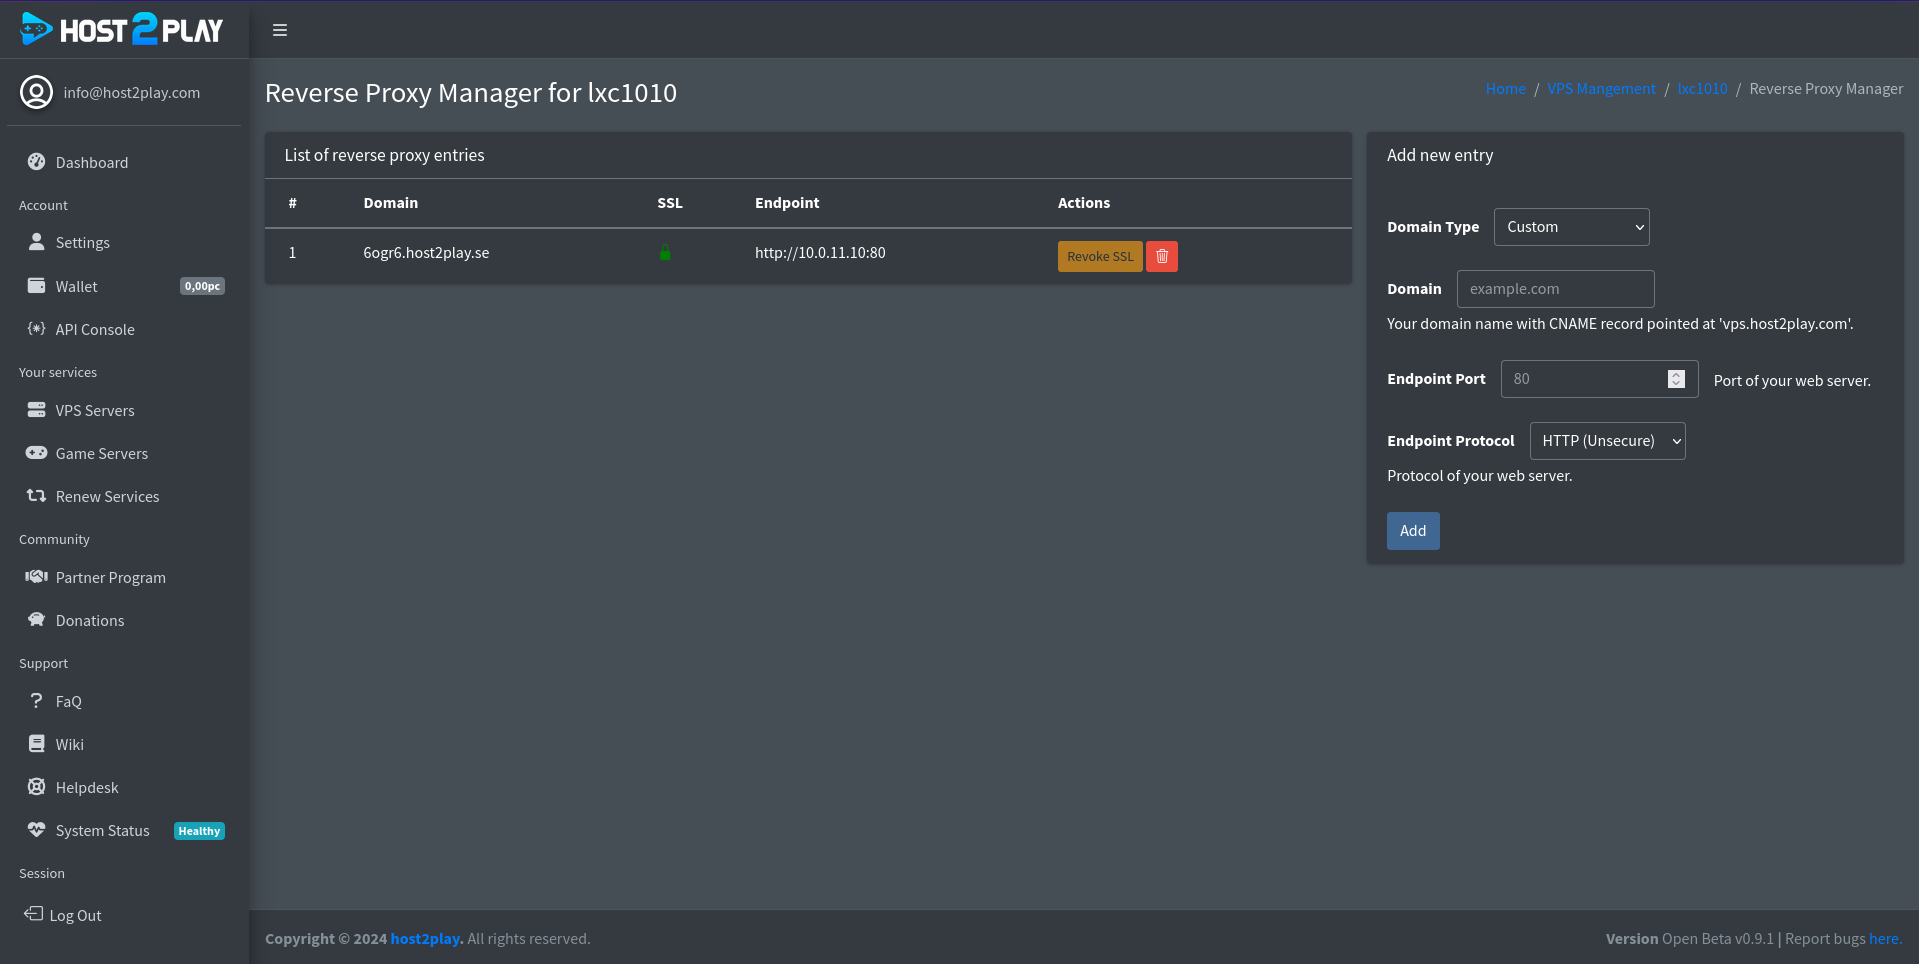Log Out of the session
Viewport: 1919px width, 964px height.
click(x=124, y=915)
